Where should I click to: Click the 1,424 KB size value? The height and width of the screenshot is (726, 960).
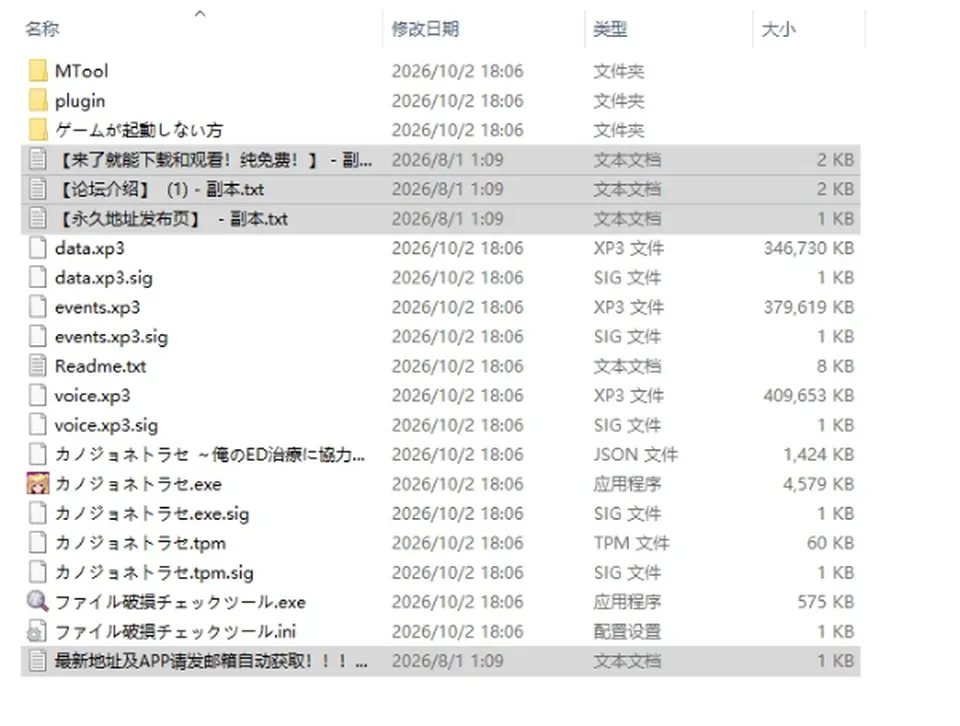point(819,454)
